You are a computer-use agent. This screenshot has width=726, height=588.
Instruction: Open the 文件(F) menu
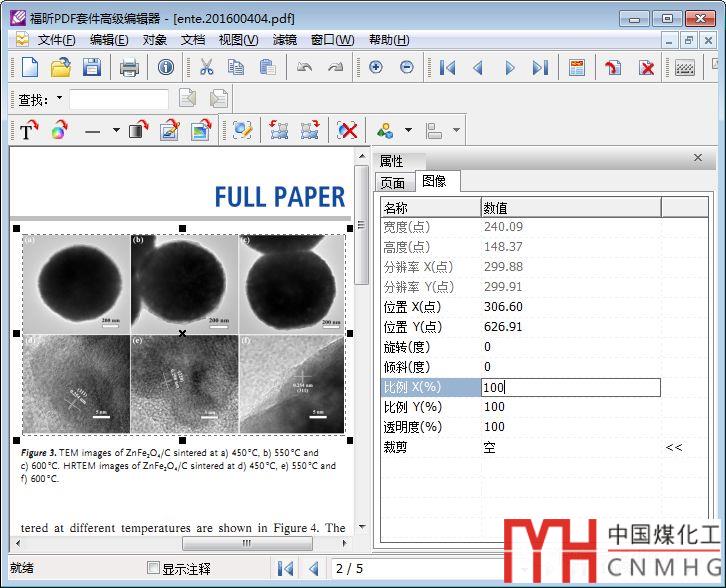click(56, 40)
